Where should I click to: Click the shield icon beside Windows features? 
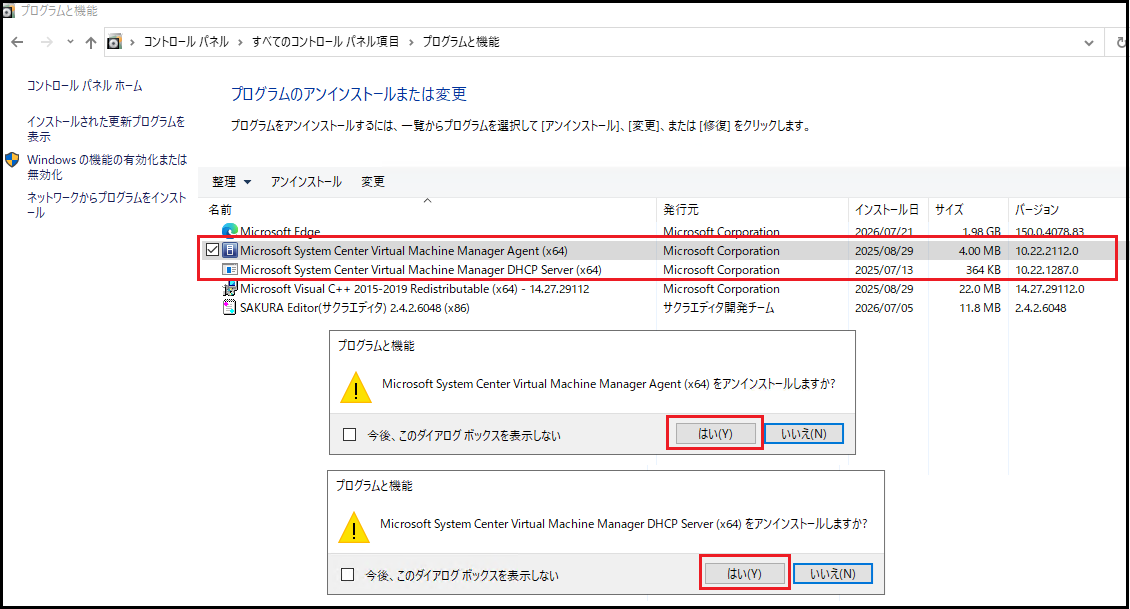click(12, 160)
